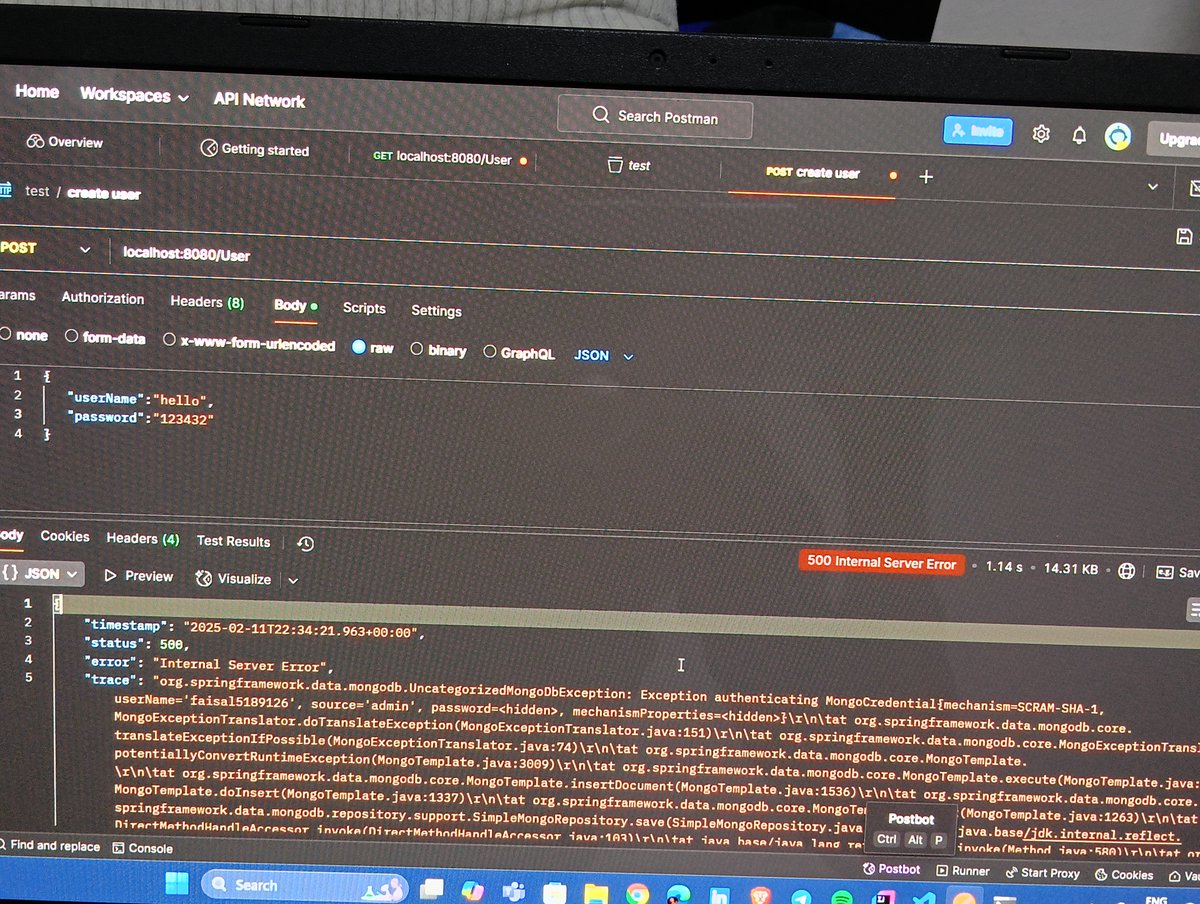Open the response Cookies tab
The width and height of the screenshot is (1200, 904).
(x=65, y=537)
